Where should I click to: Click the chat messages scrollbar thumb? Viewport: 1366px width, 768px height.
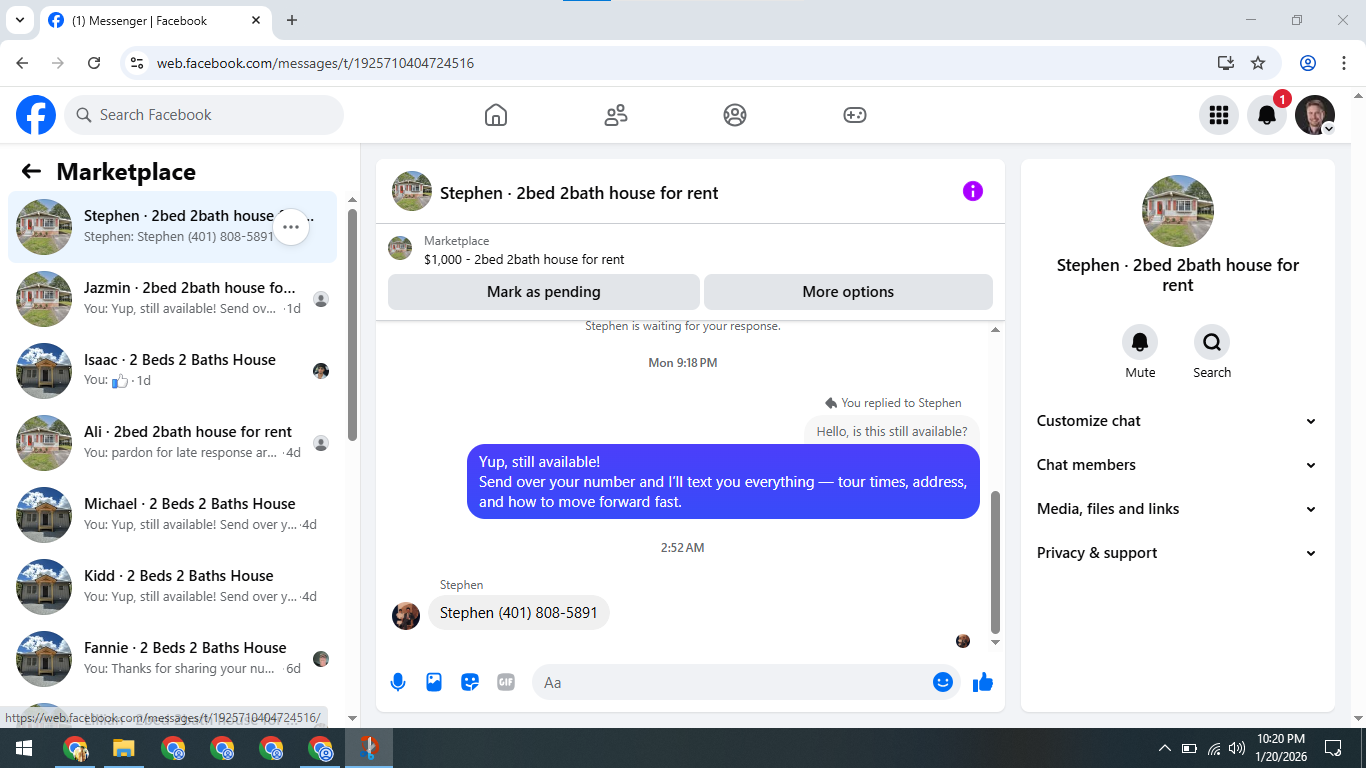click(x=995, y=562)
